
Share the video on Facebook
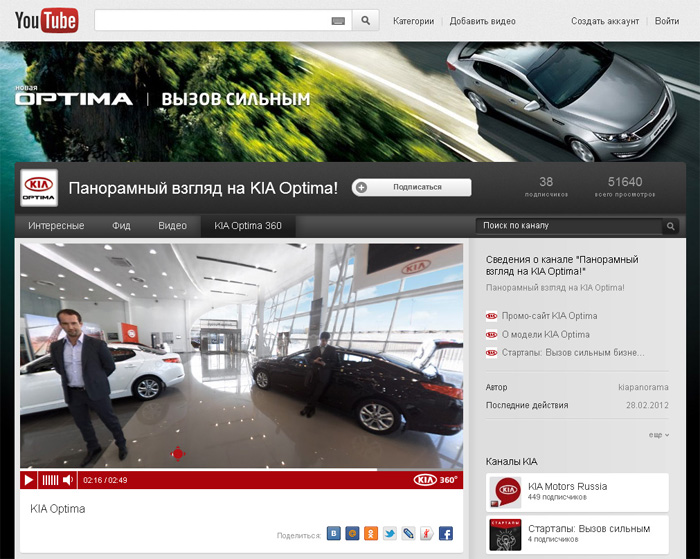coord(445,534)
